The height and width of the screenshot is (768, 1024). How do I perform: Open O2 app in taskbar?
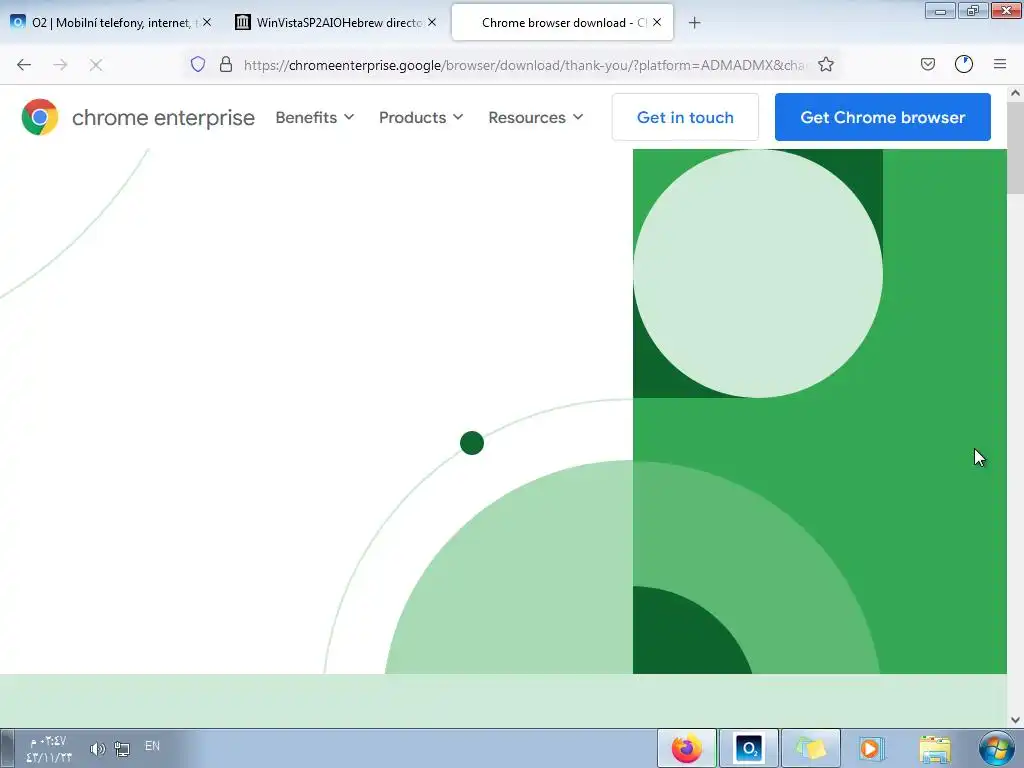pos(748,748)
